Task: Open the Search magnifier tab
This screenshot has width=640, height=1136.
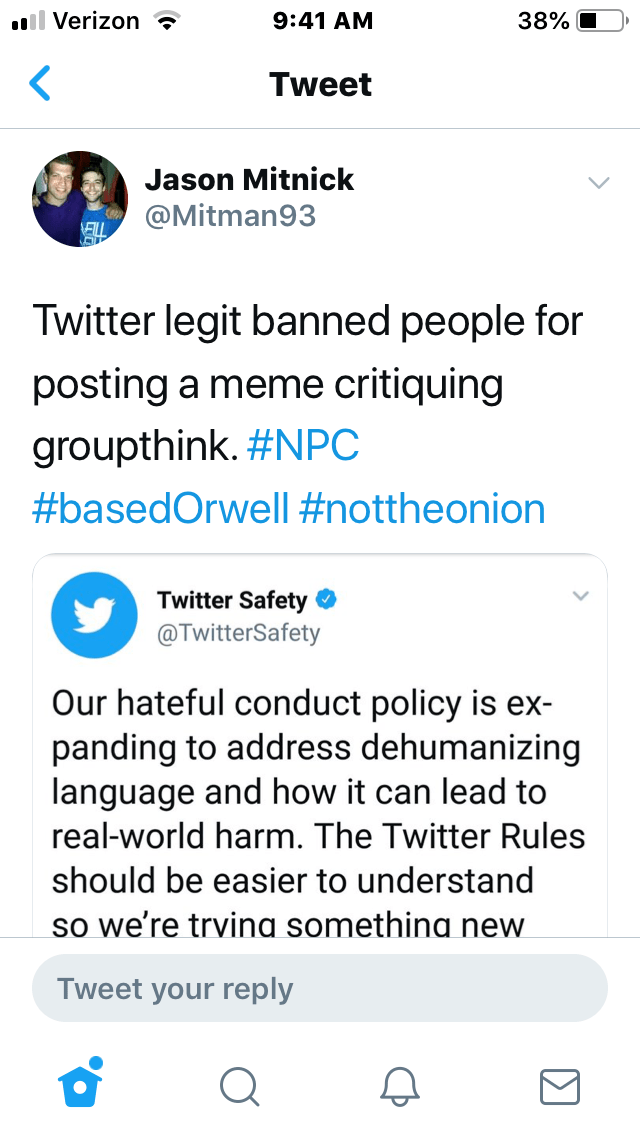Action: click(x=240, y=1085)
